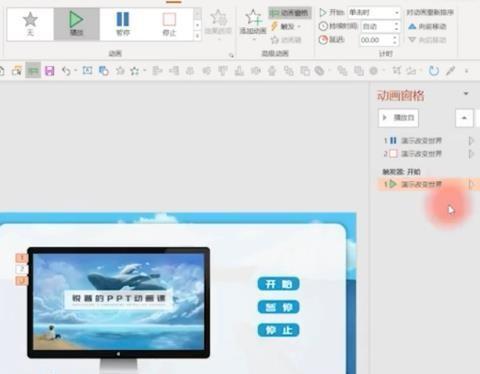Image resolution: width=480 pixels, height=374 pixels.
Task: Open the dropdown next to star icon
Action: click(144, 71)
